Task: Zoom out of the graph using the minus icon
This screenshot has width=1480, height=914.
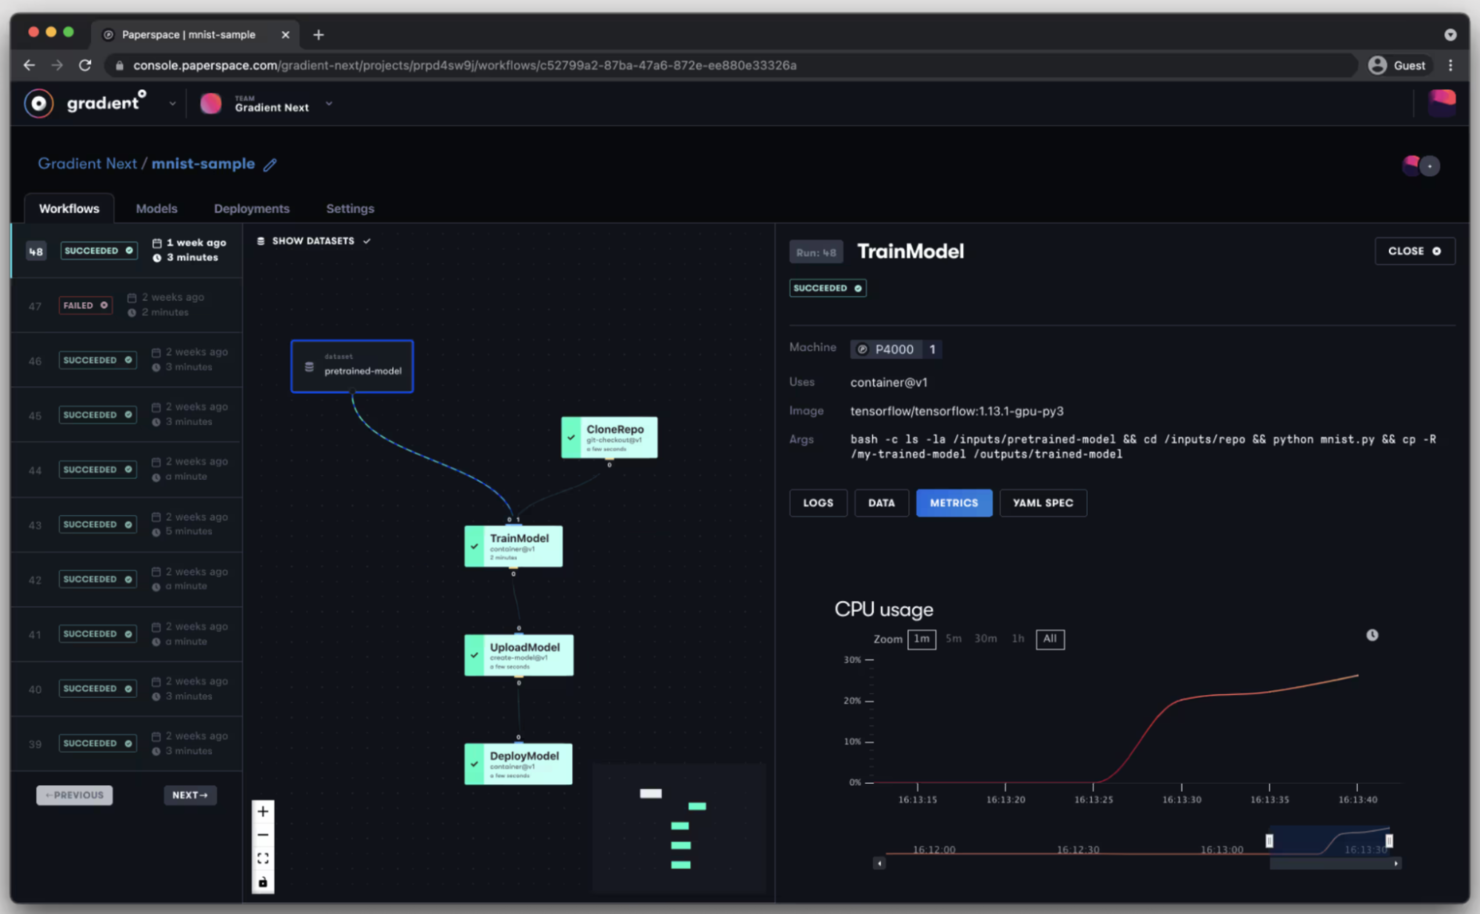Action: [262, 835]
